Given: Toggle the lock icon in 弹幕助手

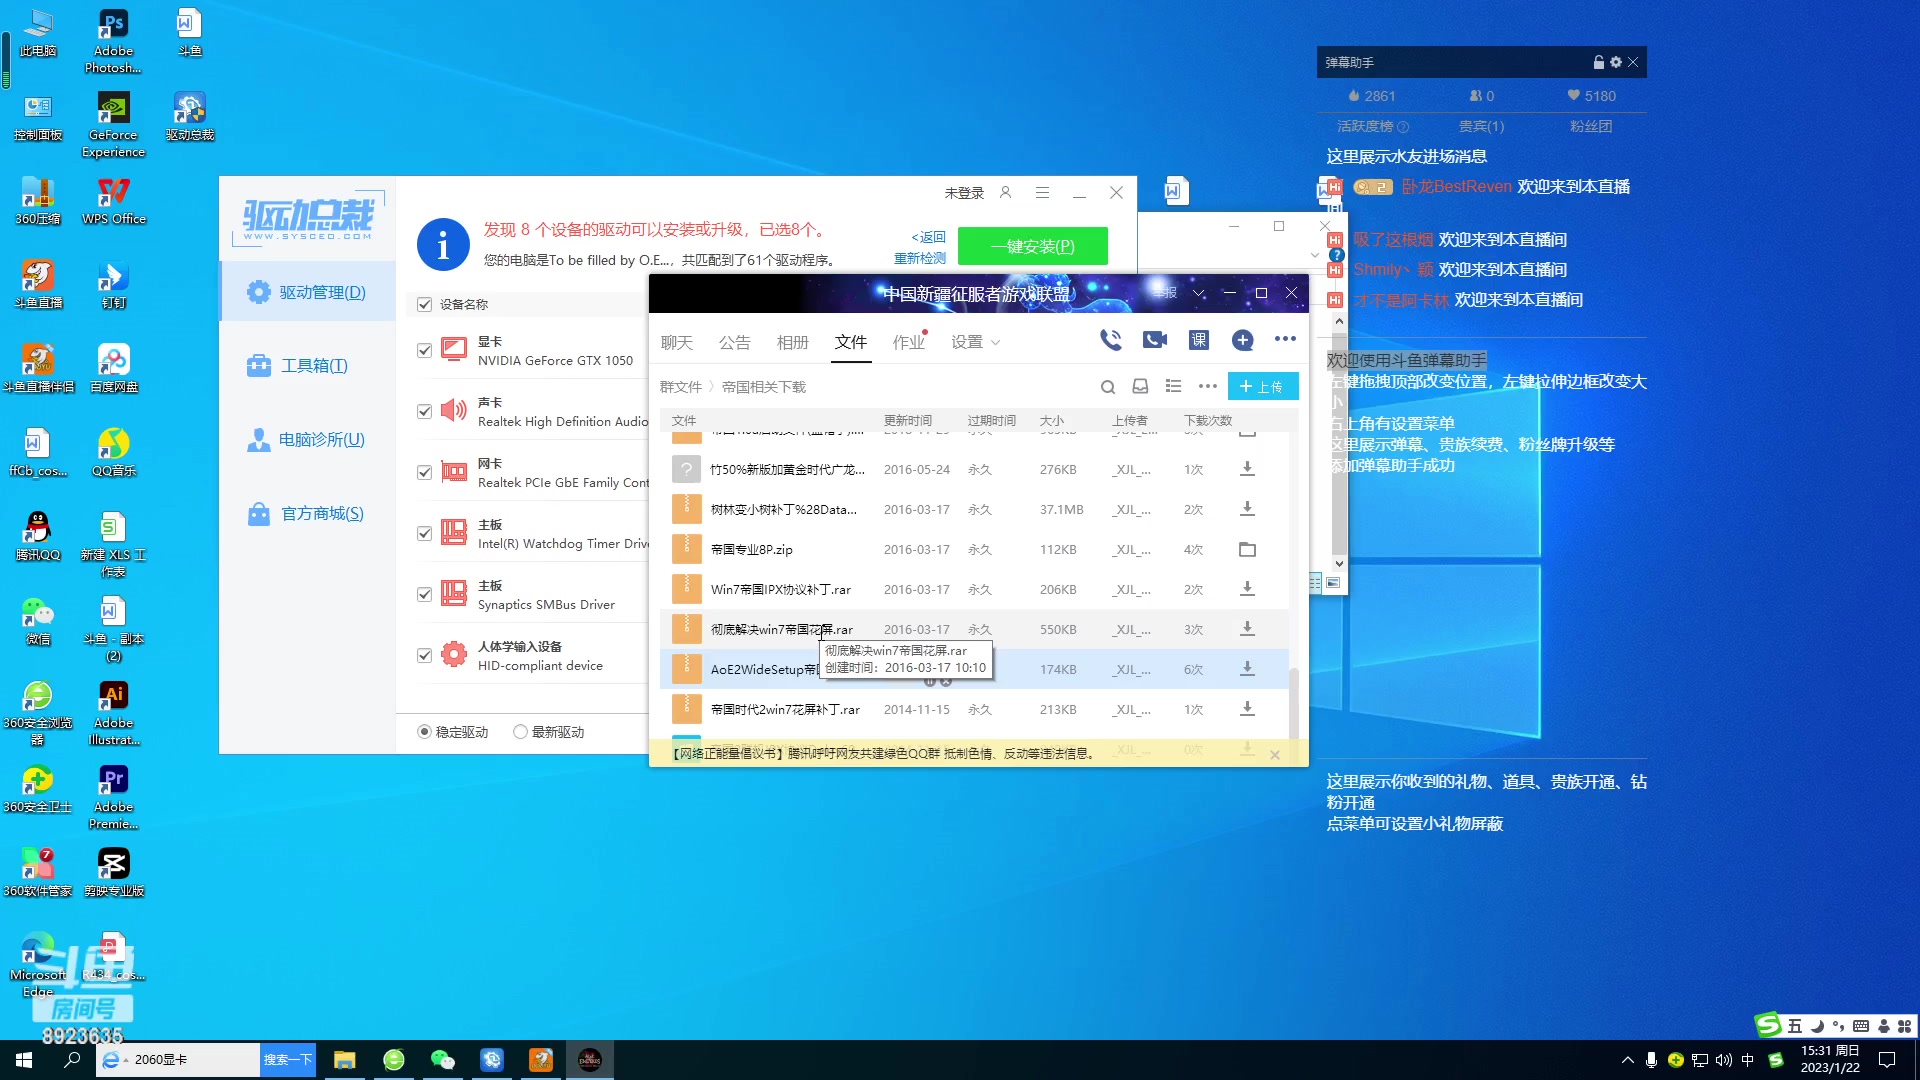Looking at the screenshot, I should pos(1598,62).
